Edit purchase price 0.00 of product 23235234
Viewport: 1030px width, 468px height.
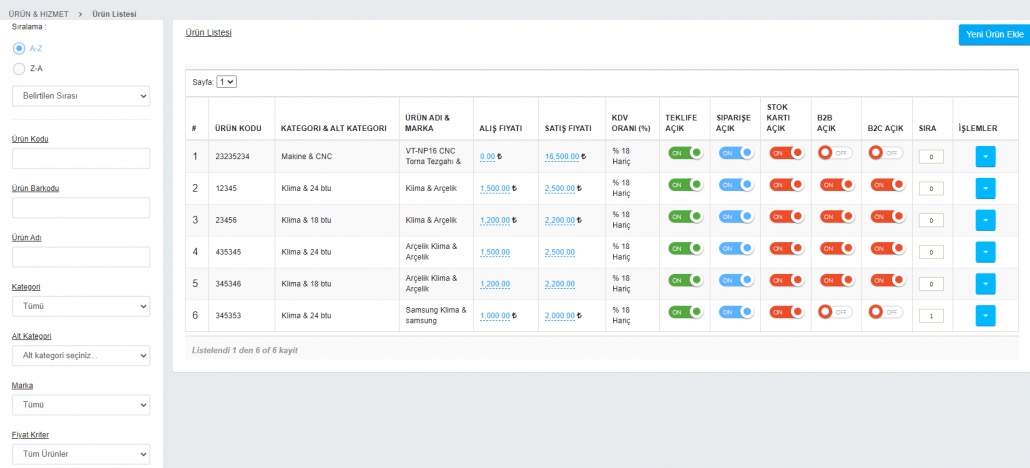tap(487, 156)
